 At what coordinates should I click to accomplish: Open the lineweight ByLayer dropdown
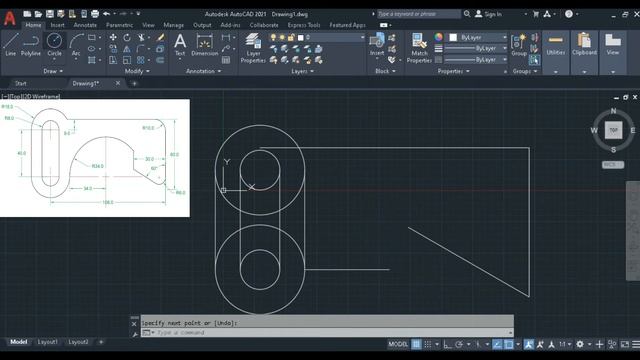coord(476,49)
